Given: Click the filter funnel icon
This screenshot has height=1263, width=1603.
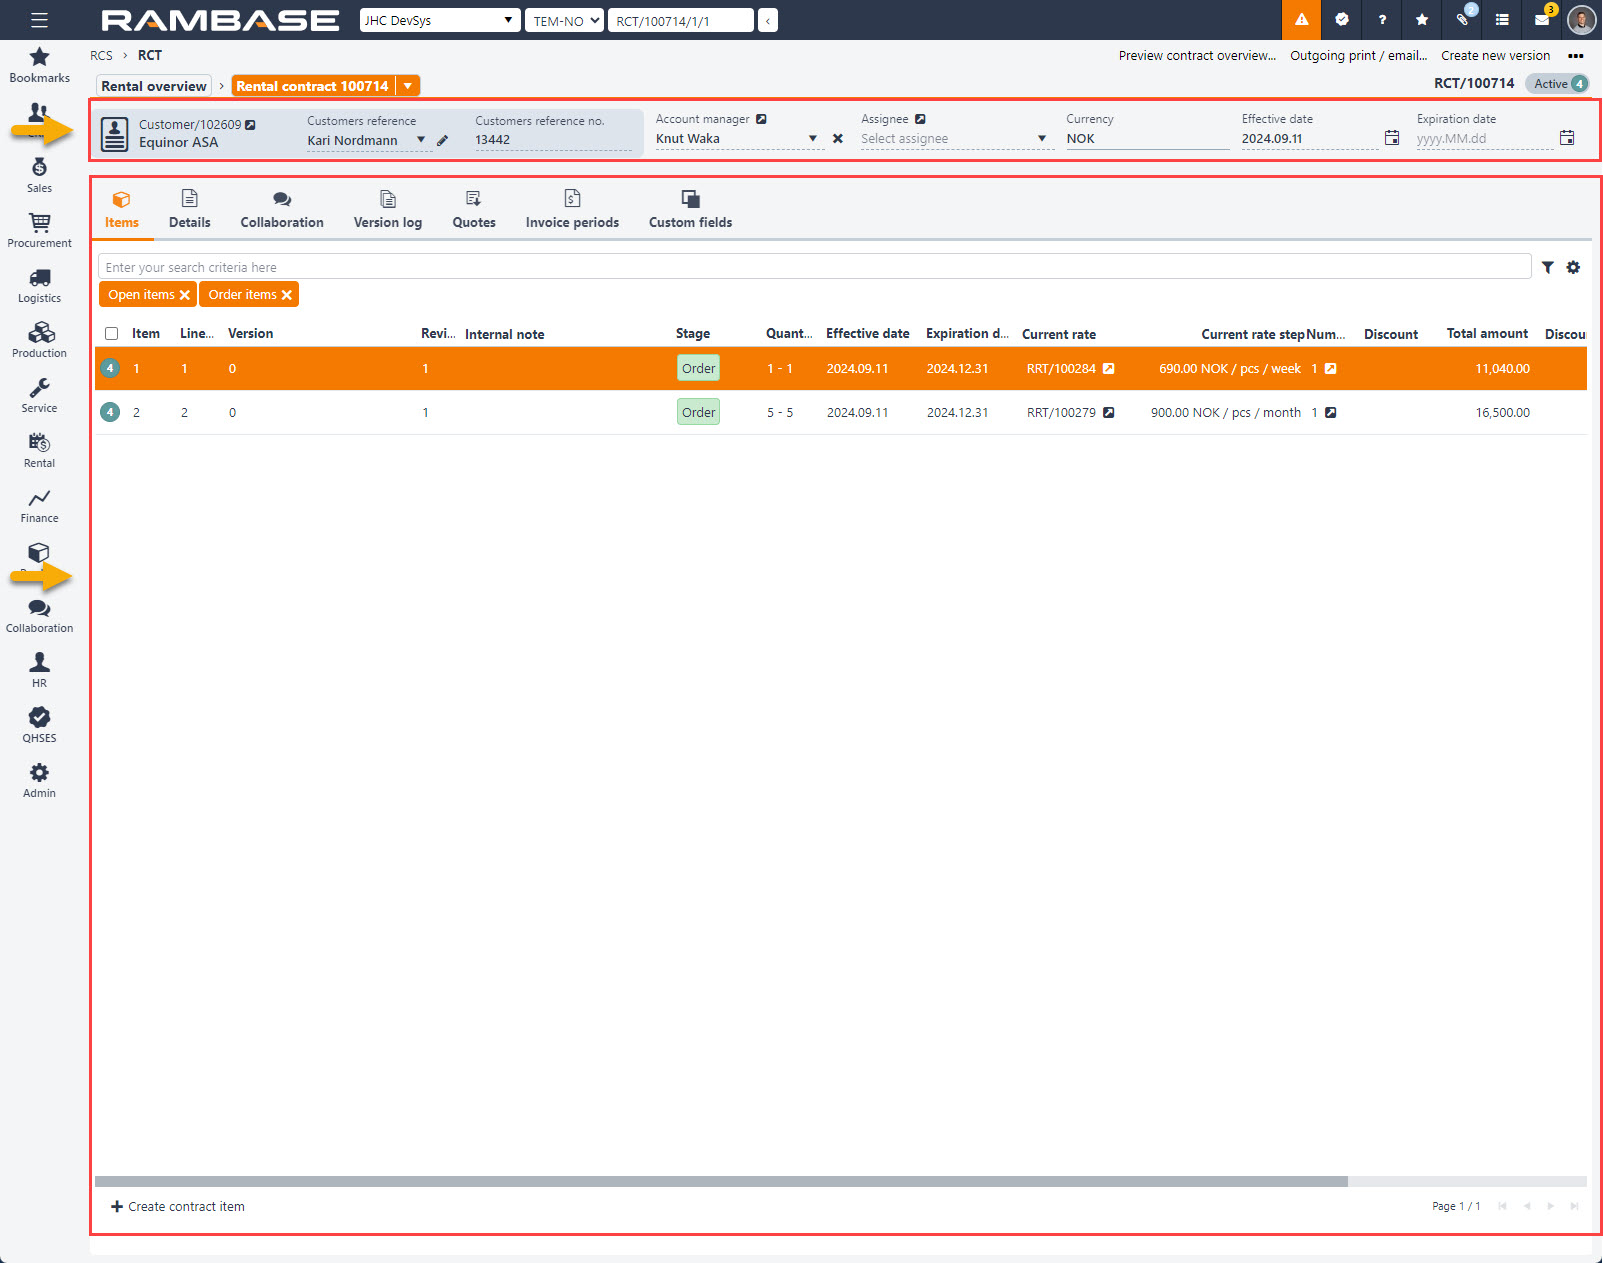Looking at the screenshot, I should (x=1547, y=268).
